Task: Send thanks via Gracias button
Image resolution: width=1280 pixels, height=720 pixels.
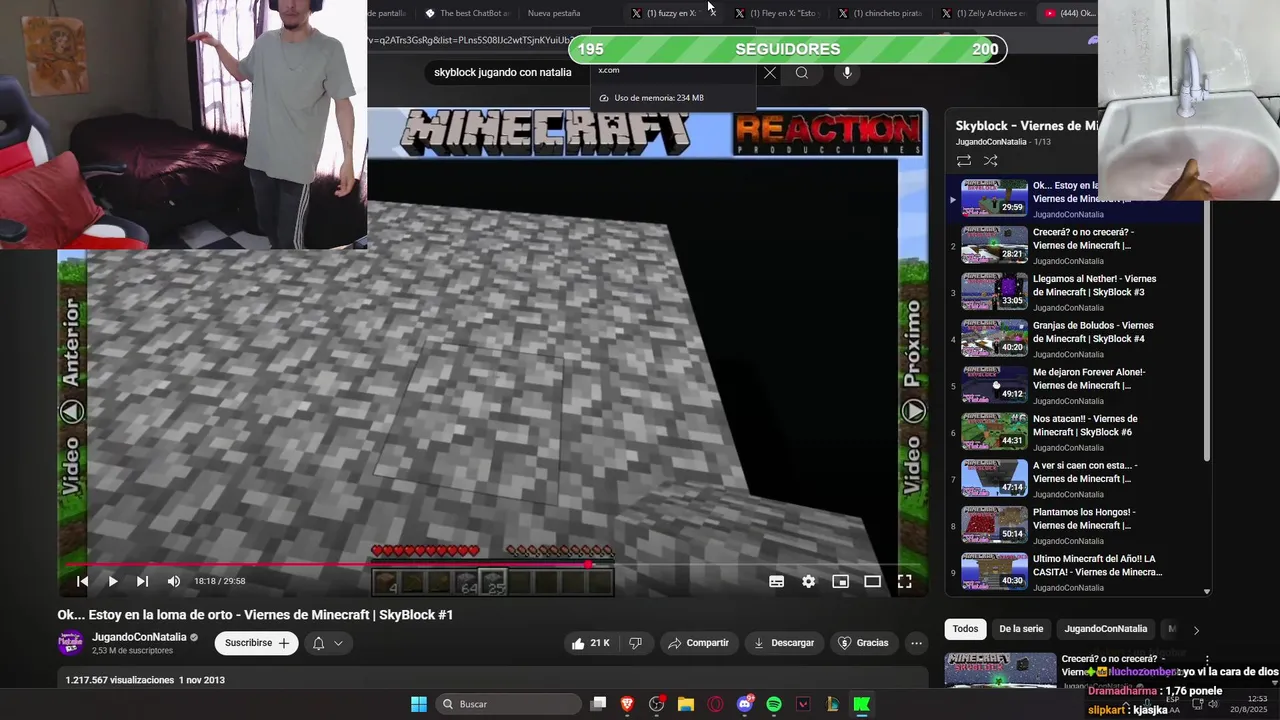Action: [x=863, y=643]
